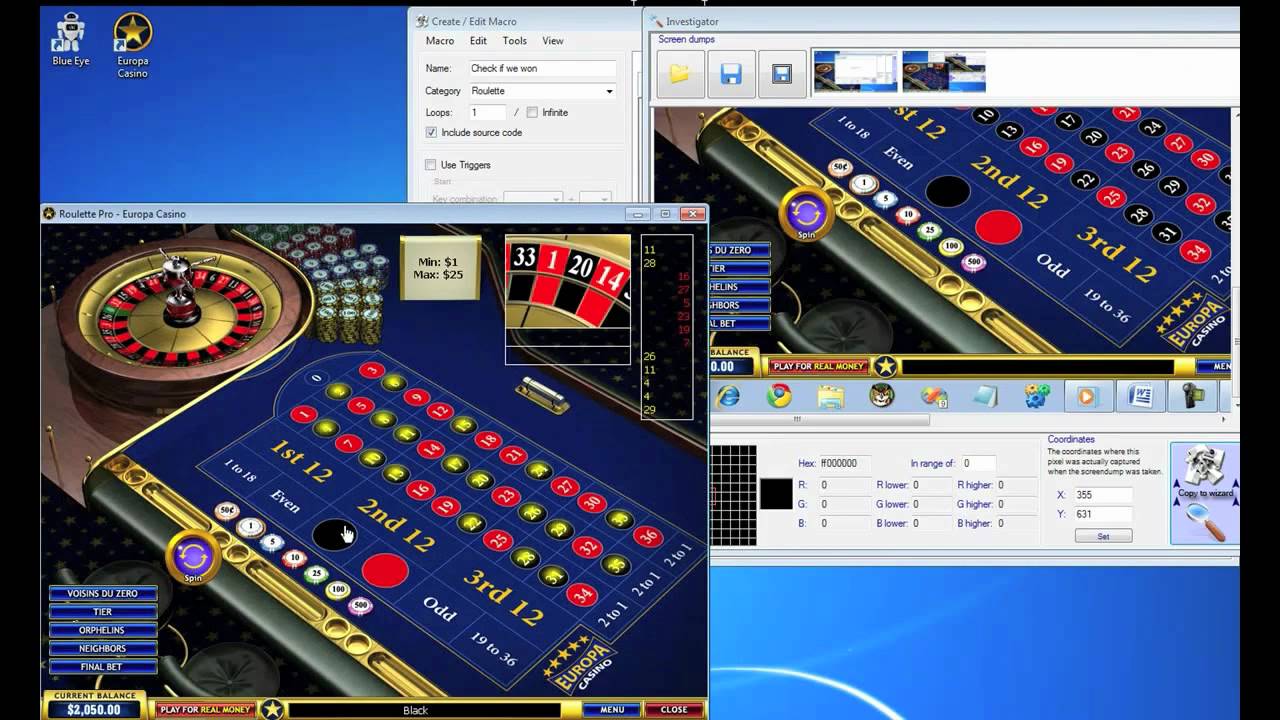Click the ORPHELINS button in Roulette Pro window
This screenshot has width=1280, height=720.
(x=103, y=630)
